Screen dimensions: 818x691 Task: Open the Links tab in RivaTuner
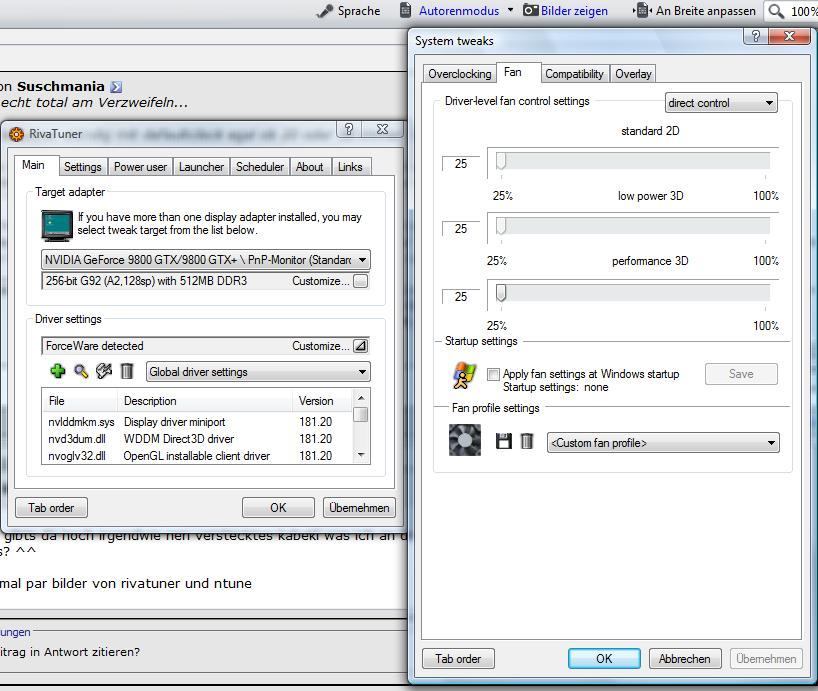click(x=350, y=167)
